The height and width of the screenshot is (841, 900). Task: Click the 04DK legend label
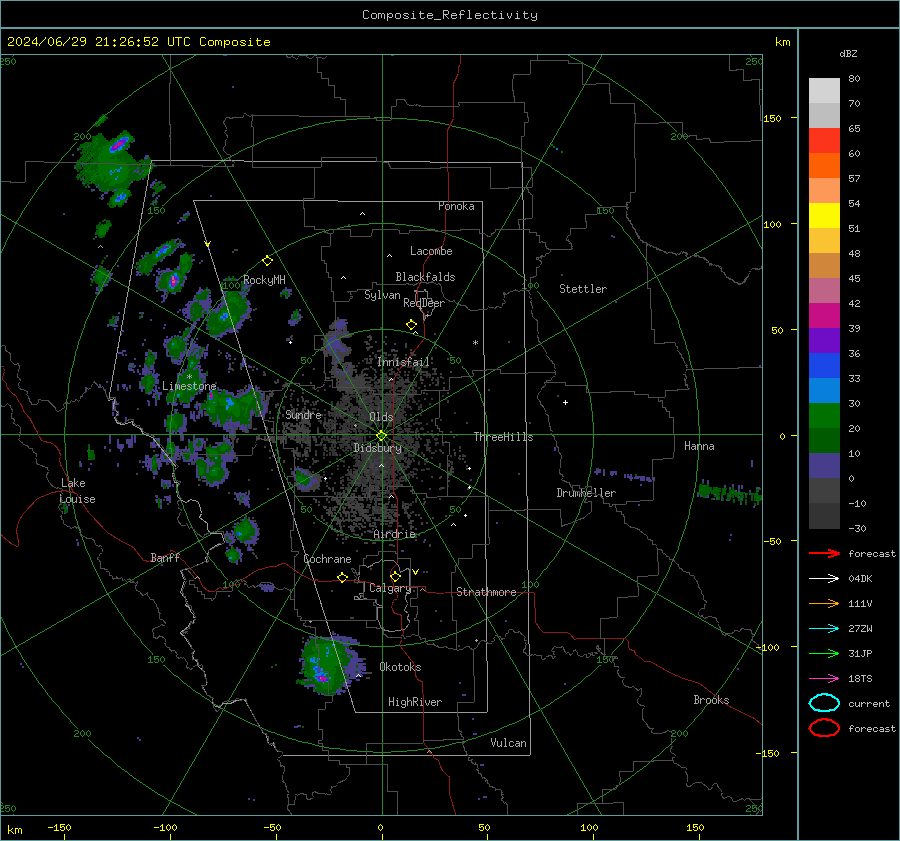860,579
